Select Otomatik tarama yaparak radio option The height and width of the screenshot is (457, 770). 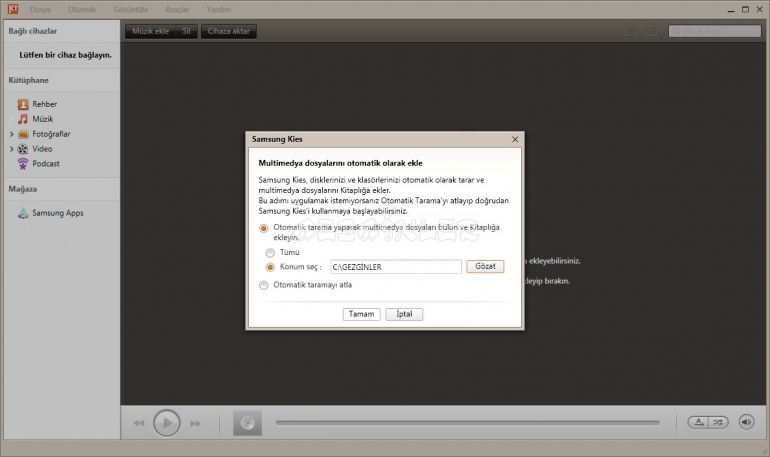tap(264, 228)
